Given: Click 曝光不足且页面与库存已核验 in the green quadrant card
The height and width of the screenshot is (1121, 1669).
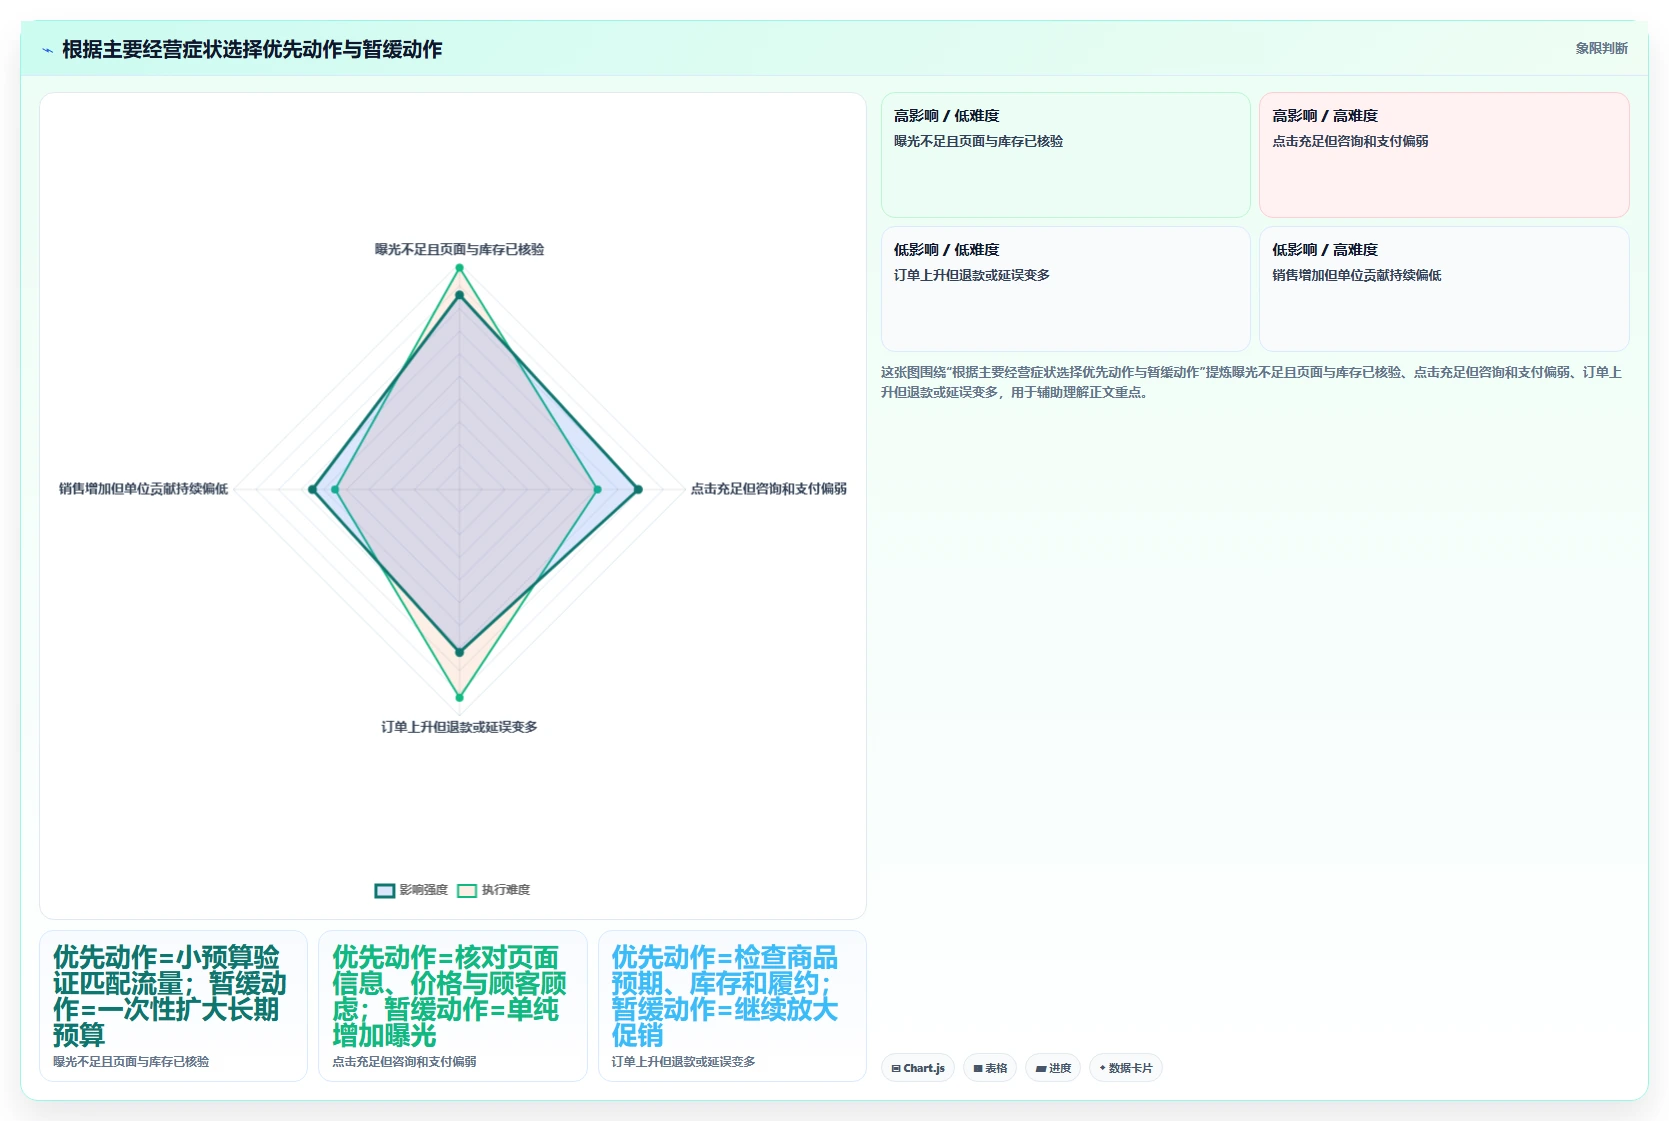Looking at the screenshot, I should pos(979,141).
